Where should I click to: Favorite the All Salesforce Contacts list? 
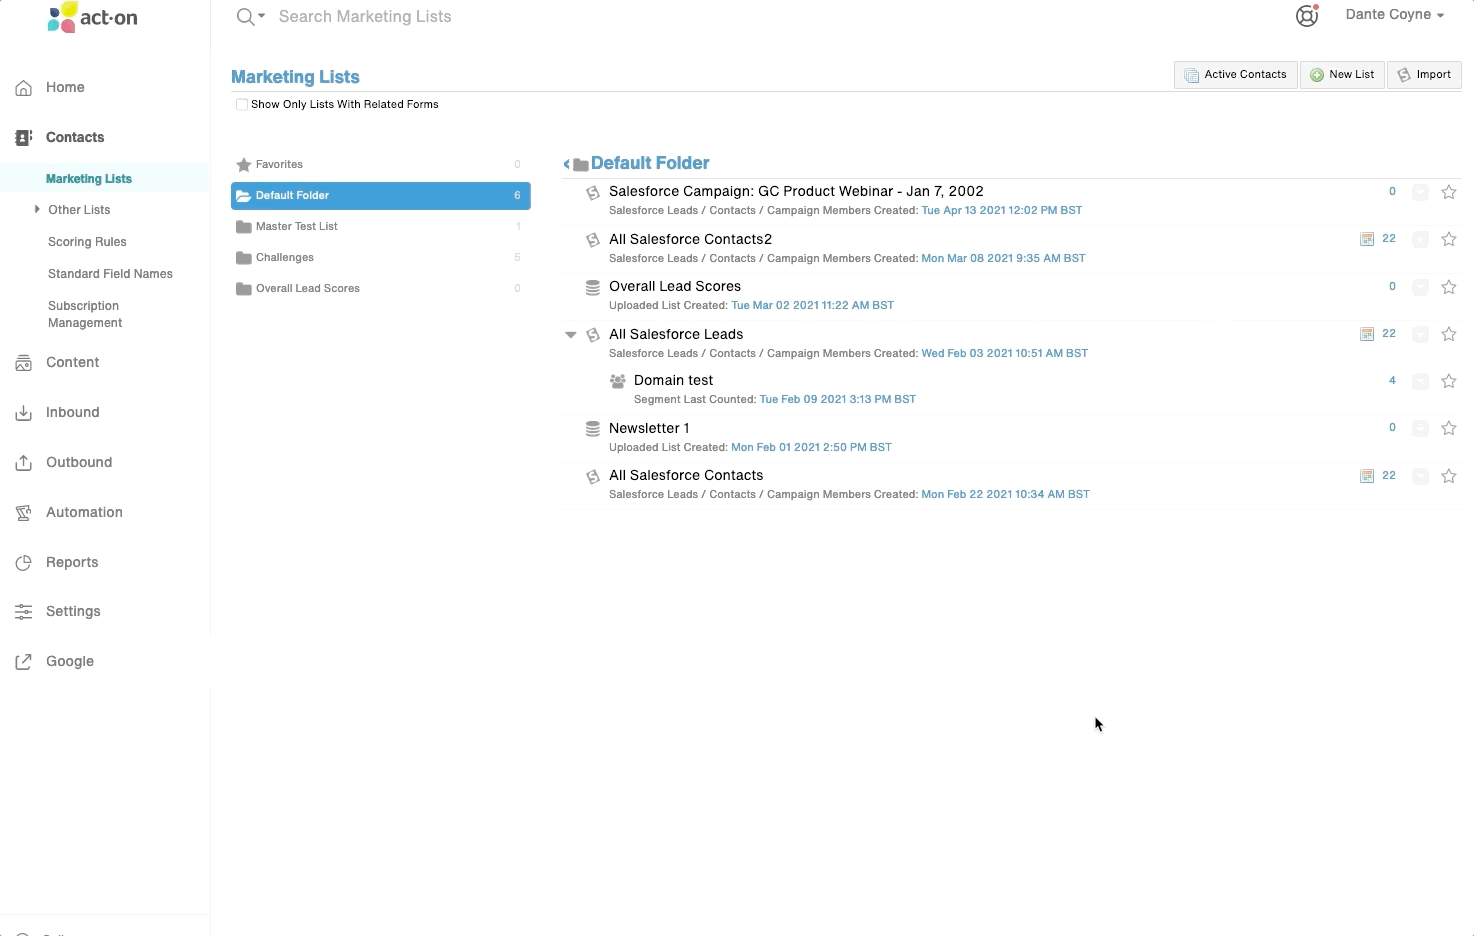(1448, 476)
